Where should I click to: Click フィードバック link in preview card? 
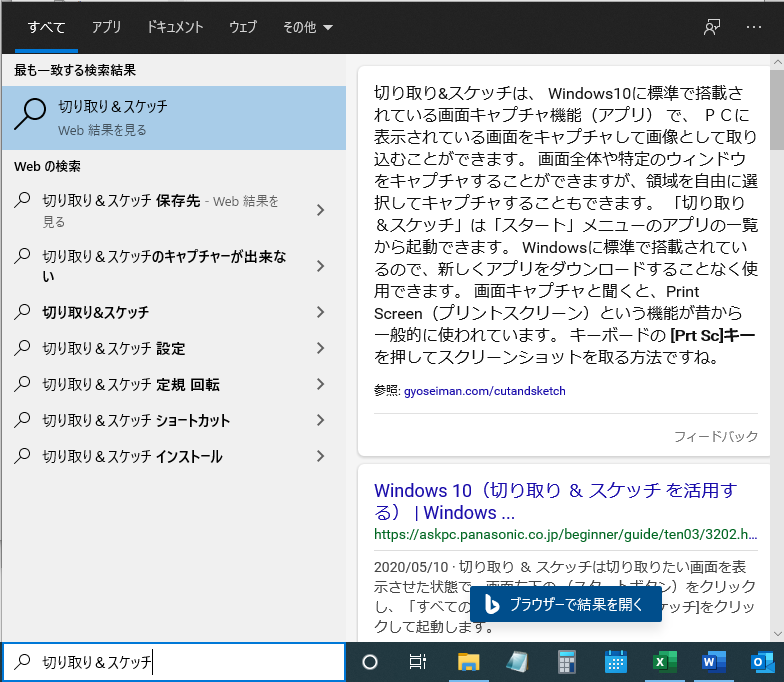(716, 436)
